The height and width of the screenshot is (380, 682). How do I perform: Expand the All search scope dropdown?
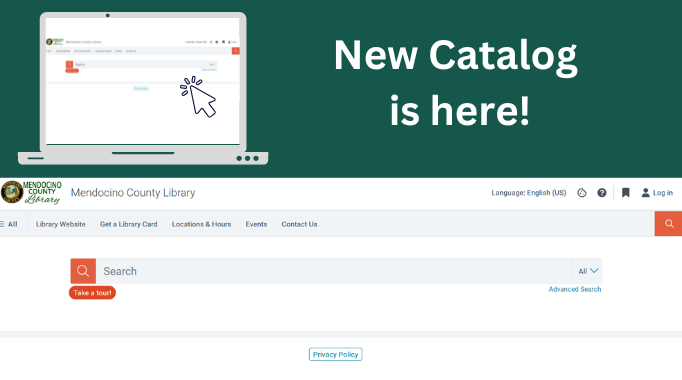[588, 271]
